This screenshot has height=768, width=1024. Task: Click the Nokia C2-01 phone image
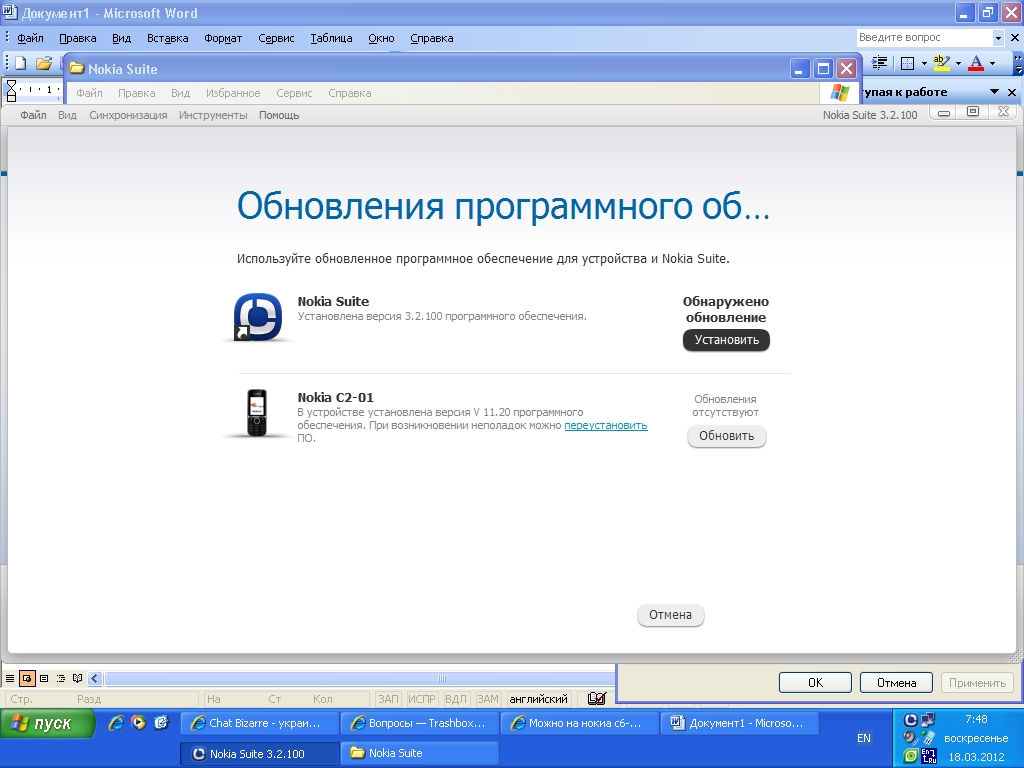click(257, 412)
